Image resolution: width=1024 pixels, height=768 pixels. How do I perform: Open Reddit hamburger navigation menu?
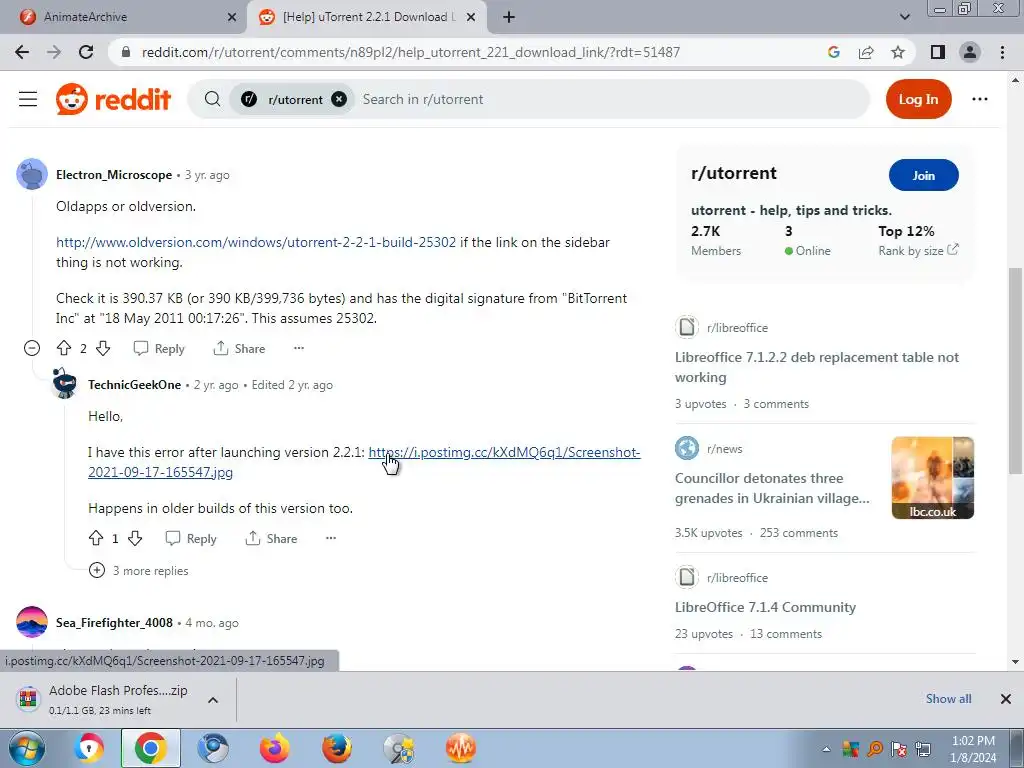pyautogui.click(x=28, y=99)
